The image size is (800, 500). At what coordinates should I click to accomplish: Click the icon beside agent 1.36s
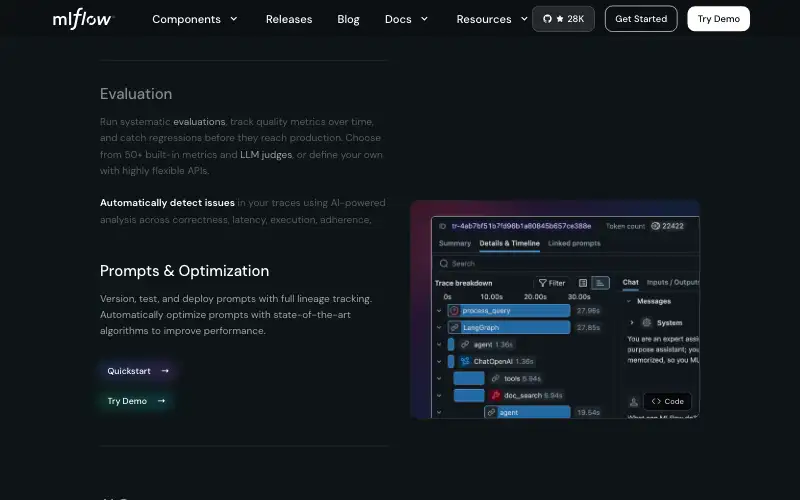tap(464, 344)
